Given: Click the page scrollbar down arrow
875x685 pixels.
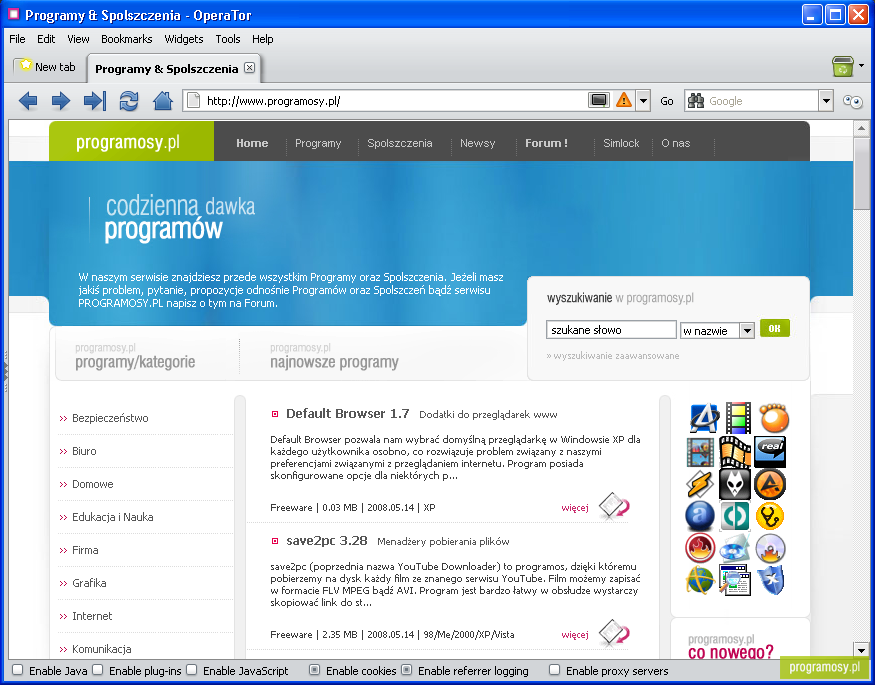Looking at the screenshot, I should tap(861, 649).
